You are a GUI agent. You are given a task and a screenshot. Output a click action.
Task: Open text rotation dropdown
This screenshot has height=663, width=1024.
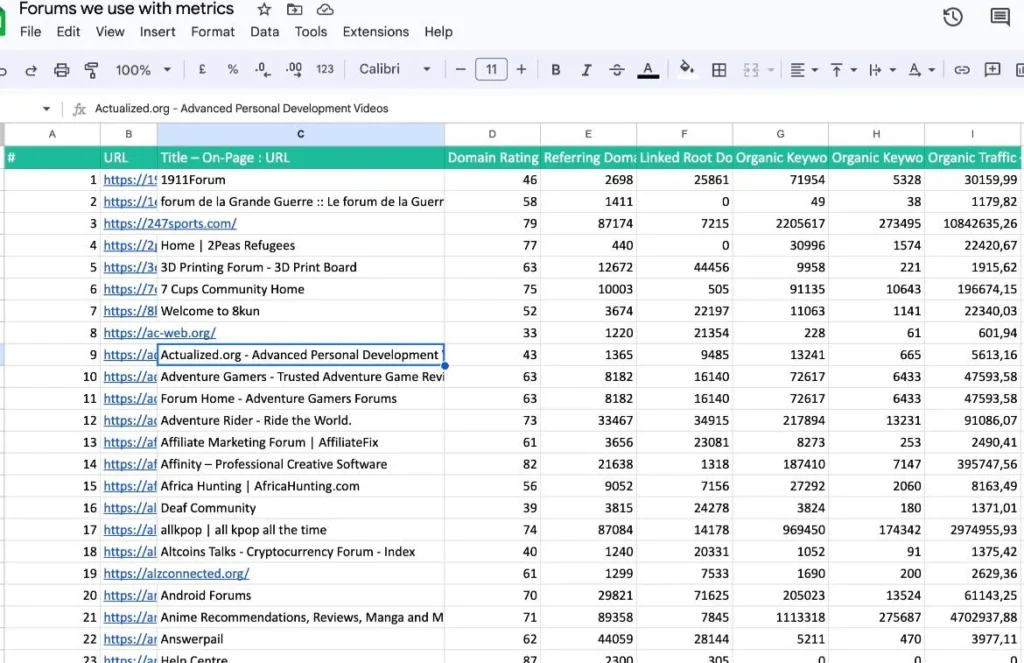coord(921,70)
